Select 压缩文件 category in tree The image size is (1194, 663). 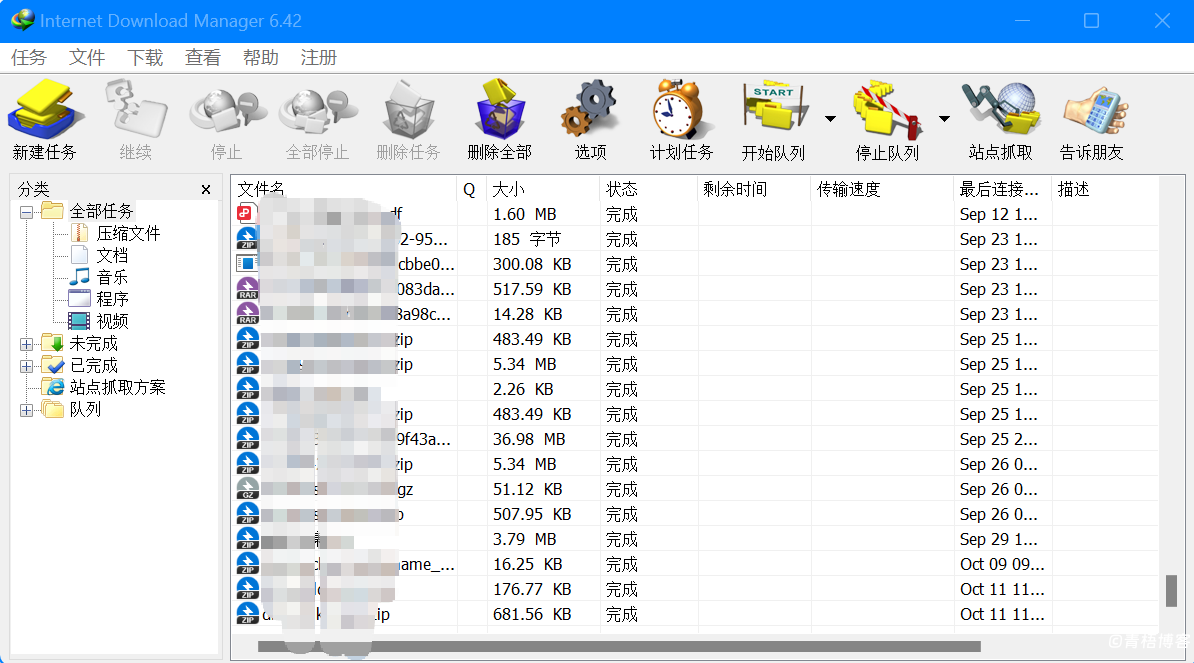[x=128, y=234]
